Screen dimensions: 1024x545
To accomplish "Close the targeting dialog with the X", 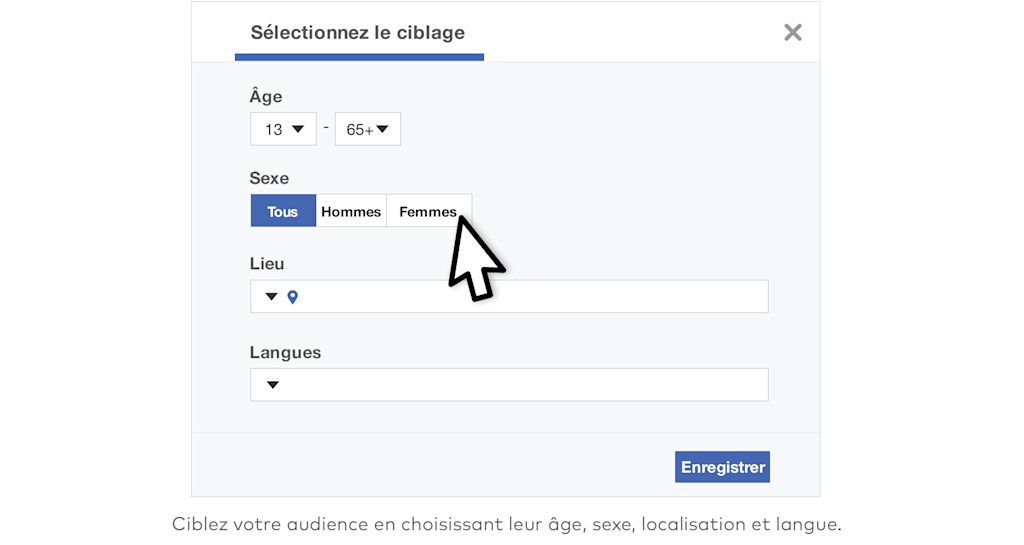I will coord(793,33).
